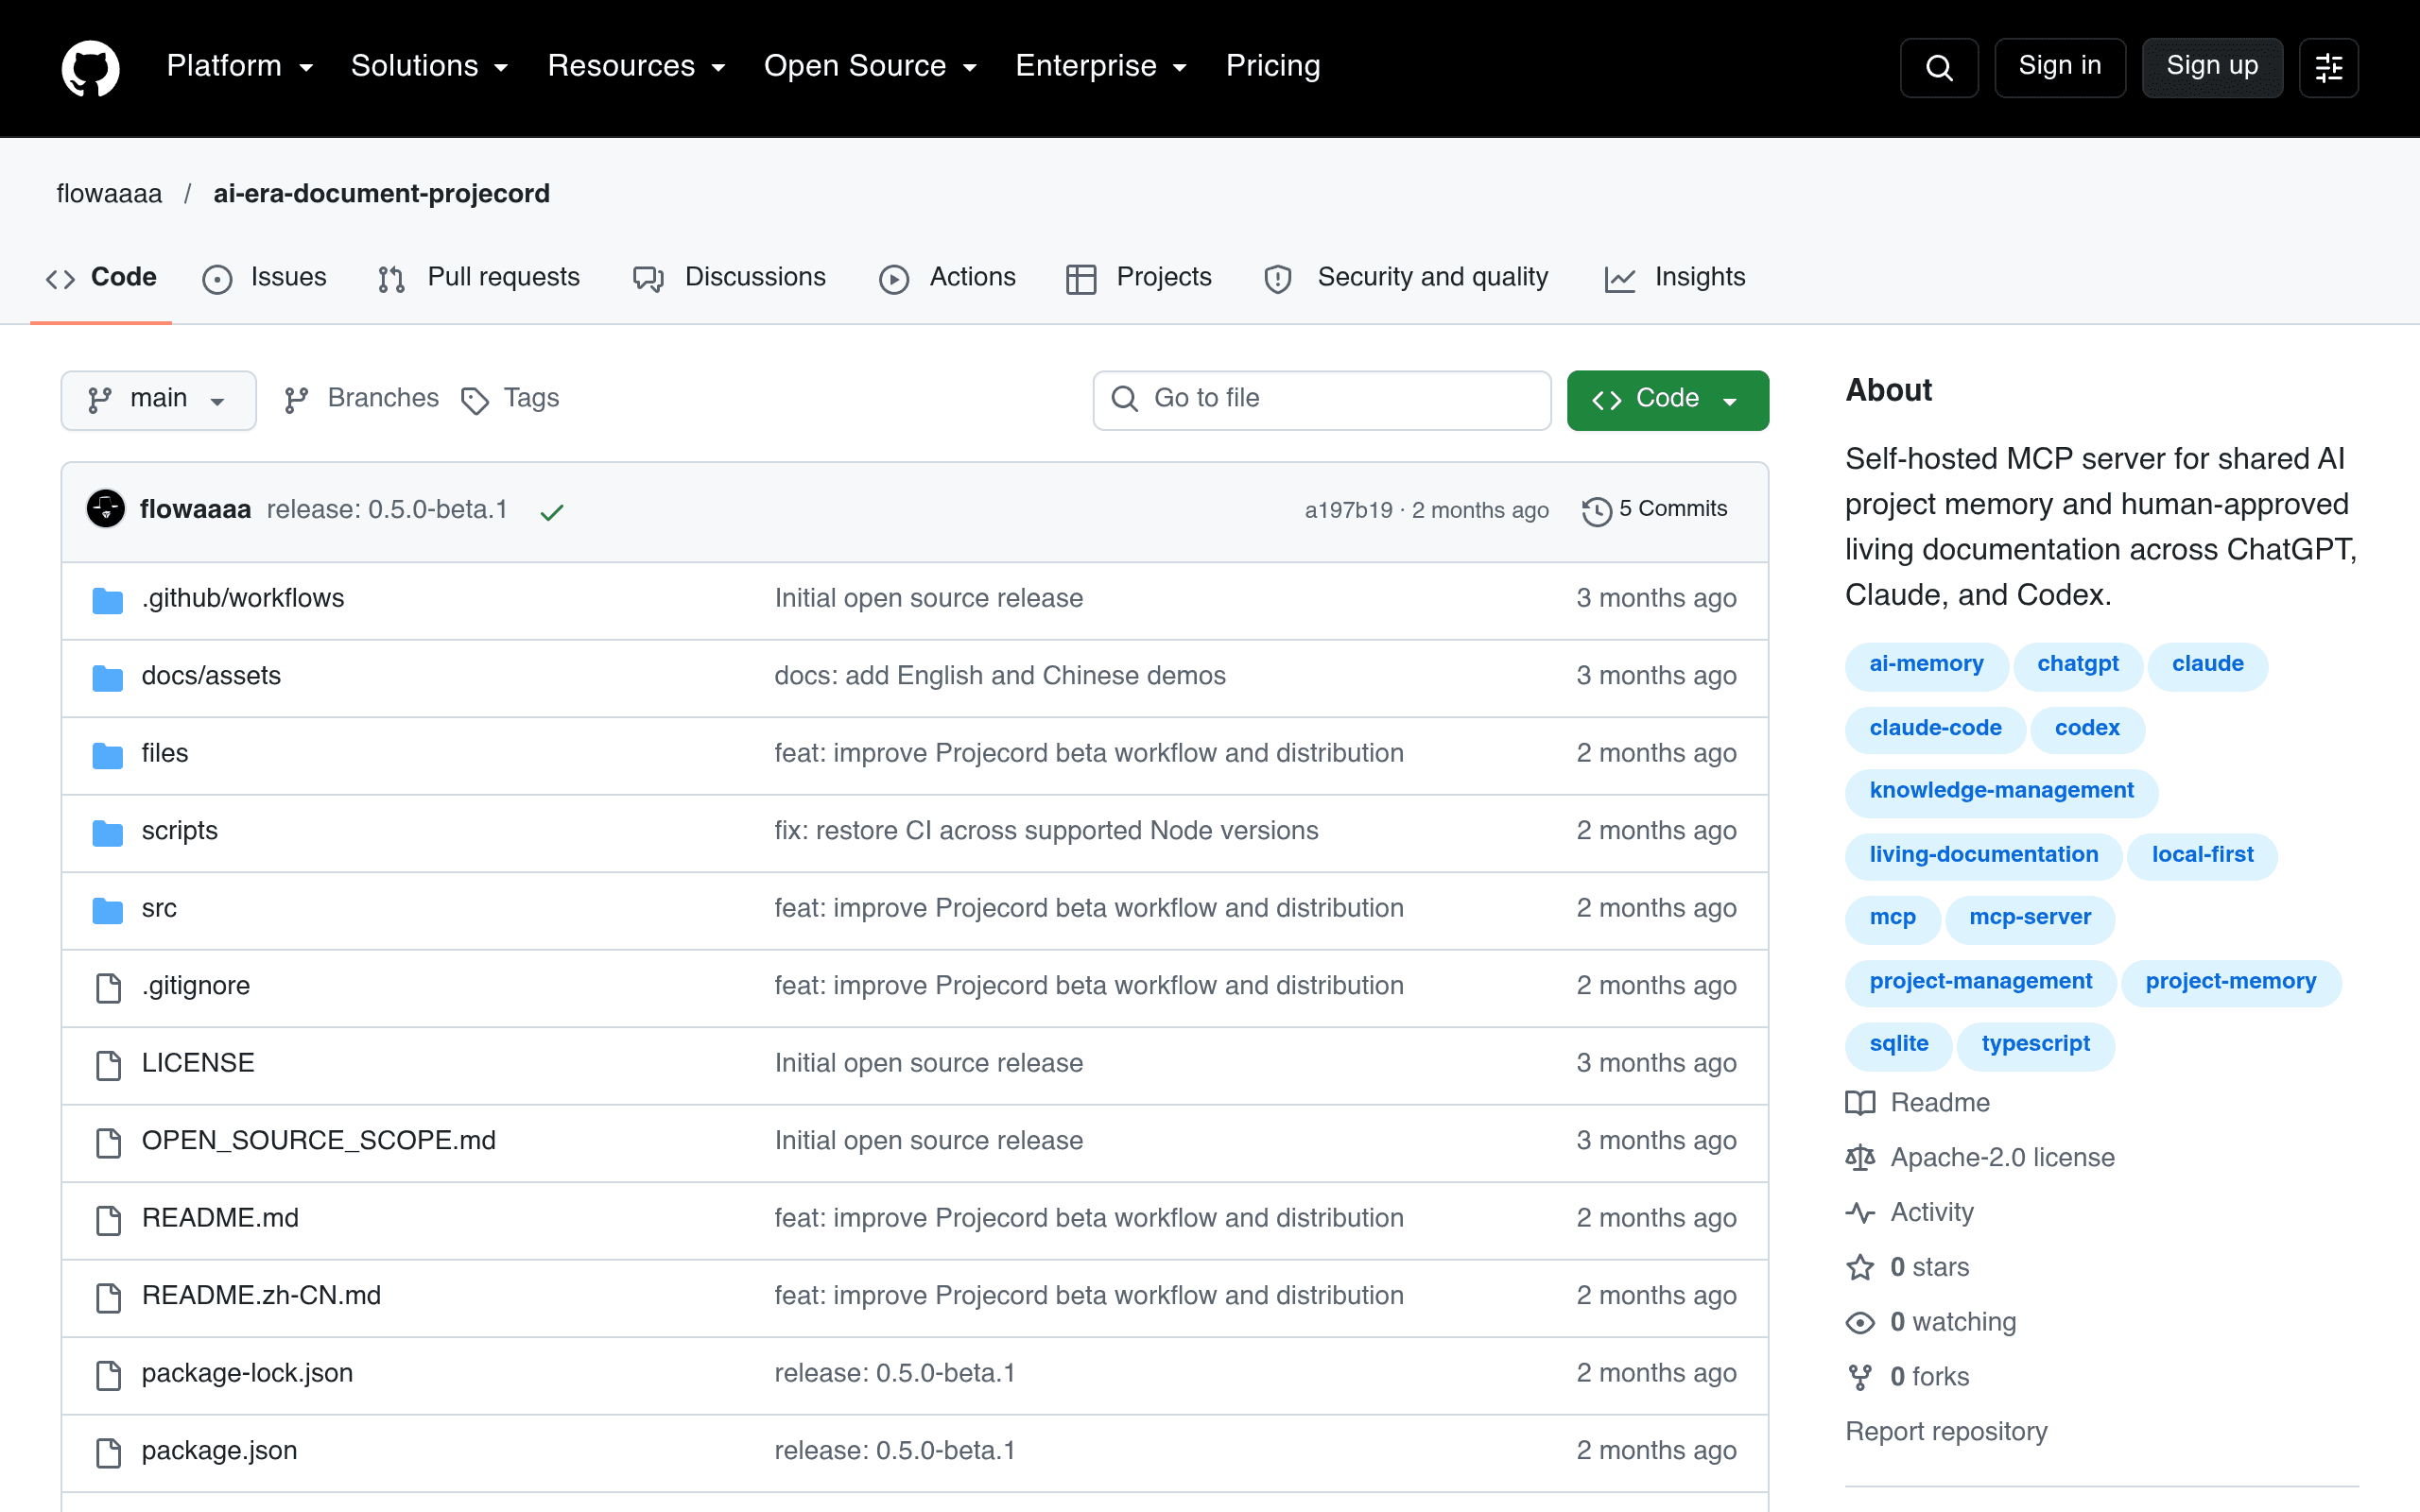Click the Sign in button
The image size is (2420, 1512).
(x=2059, y=67)
